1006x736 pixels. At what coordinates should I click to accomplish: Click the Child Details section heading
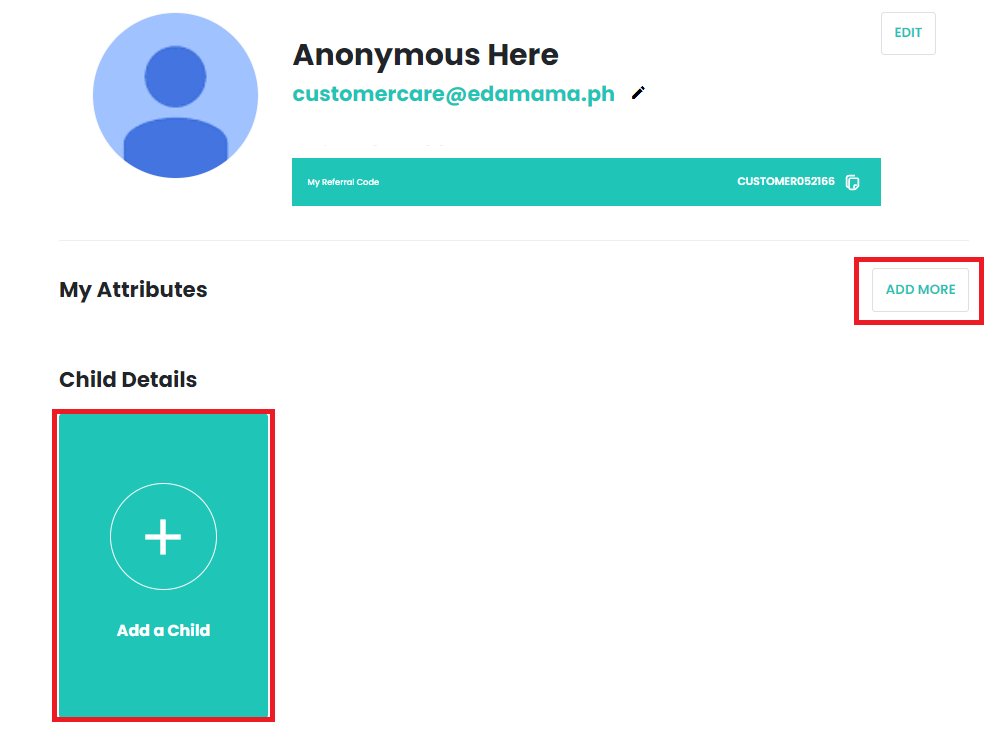pyautogui.click(x=128, y=379)
